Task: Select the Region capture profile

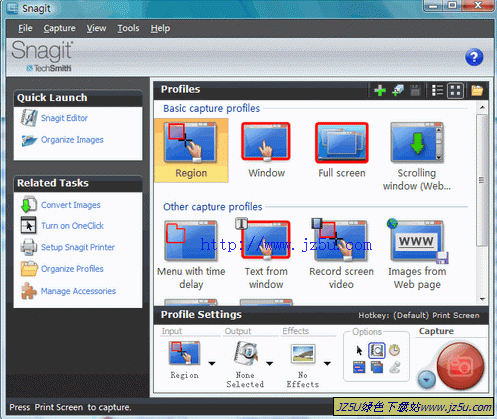Action: 191,150
